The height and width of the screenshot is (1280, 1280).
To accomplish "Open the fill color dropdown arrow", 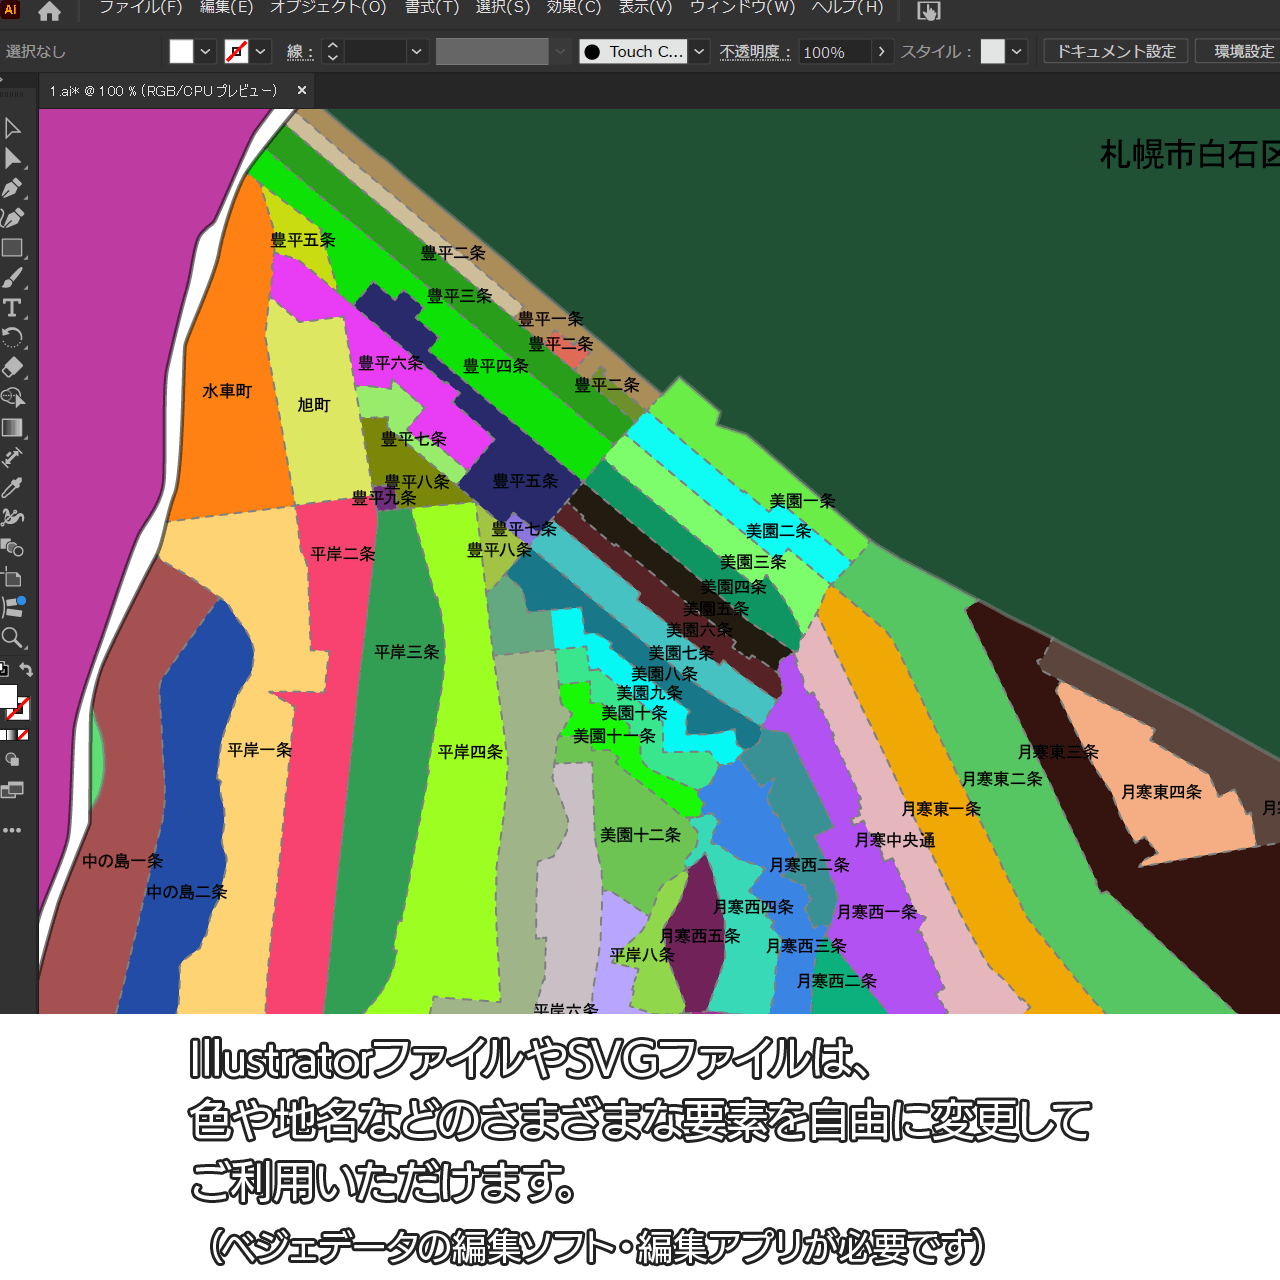I will (206, 51).
